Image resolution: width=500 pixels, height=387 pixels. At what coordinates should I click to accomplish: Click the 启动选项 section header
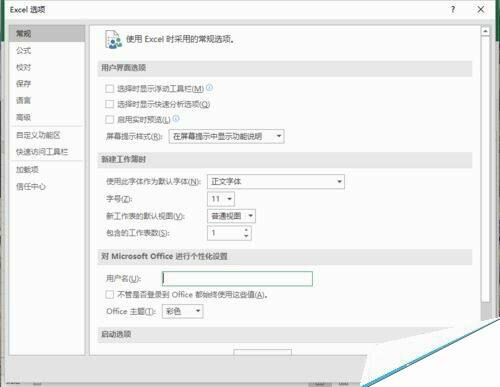click(x=116, y=334)
